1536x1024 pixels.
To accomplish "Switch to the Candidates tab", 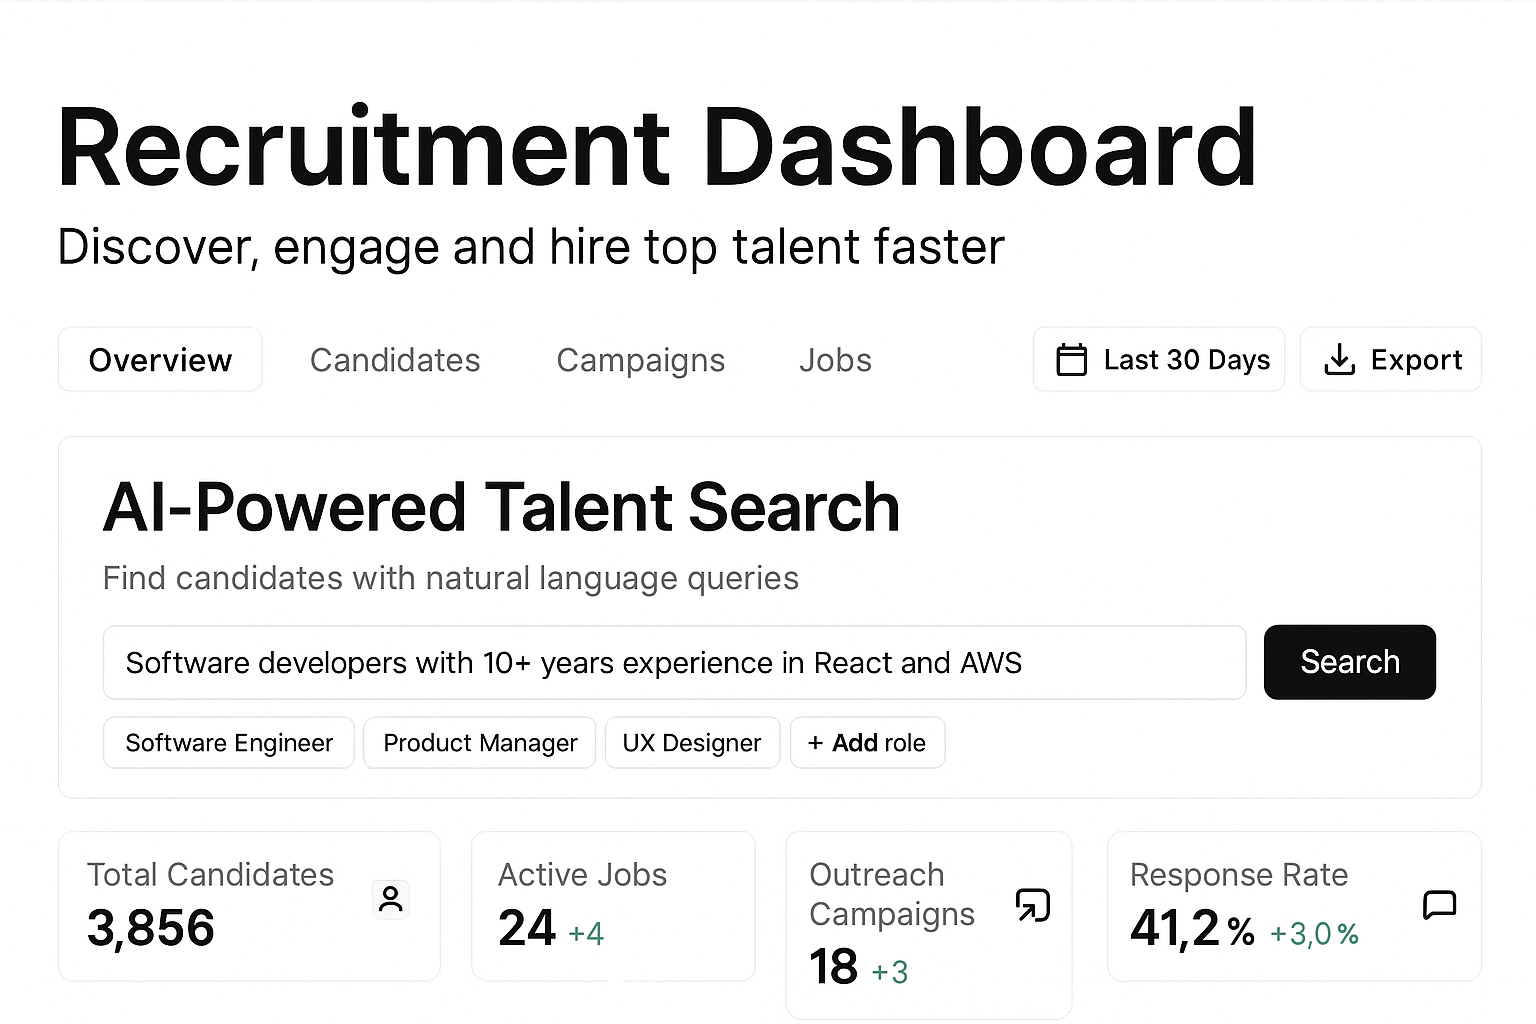I will pyautogui.click(x=395, y=359).
